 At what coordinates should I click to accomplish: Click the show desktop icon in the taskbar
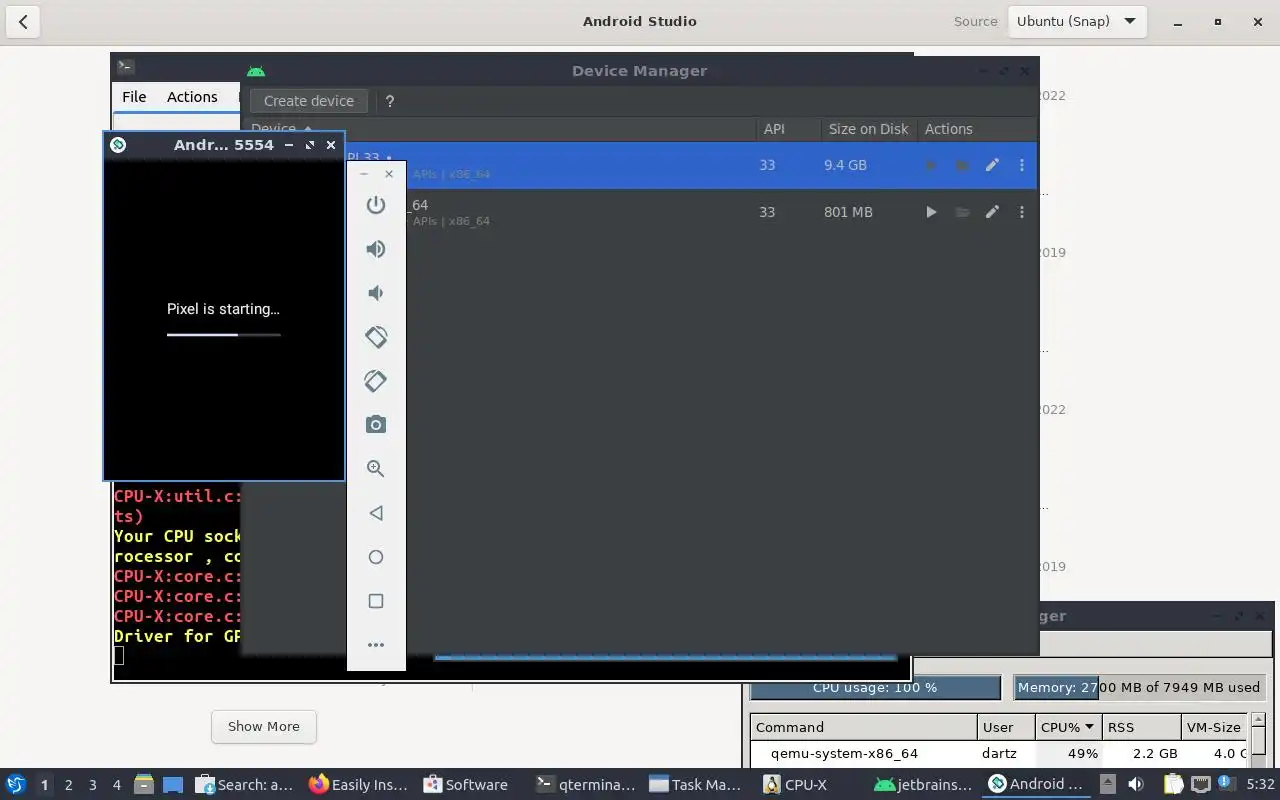click(173, 785)
